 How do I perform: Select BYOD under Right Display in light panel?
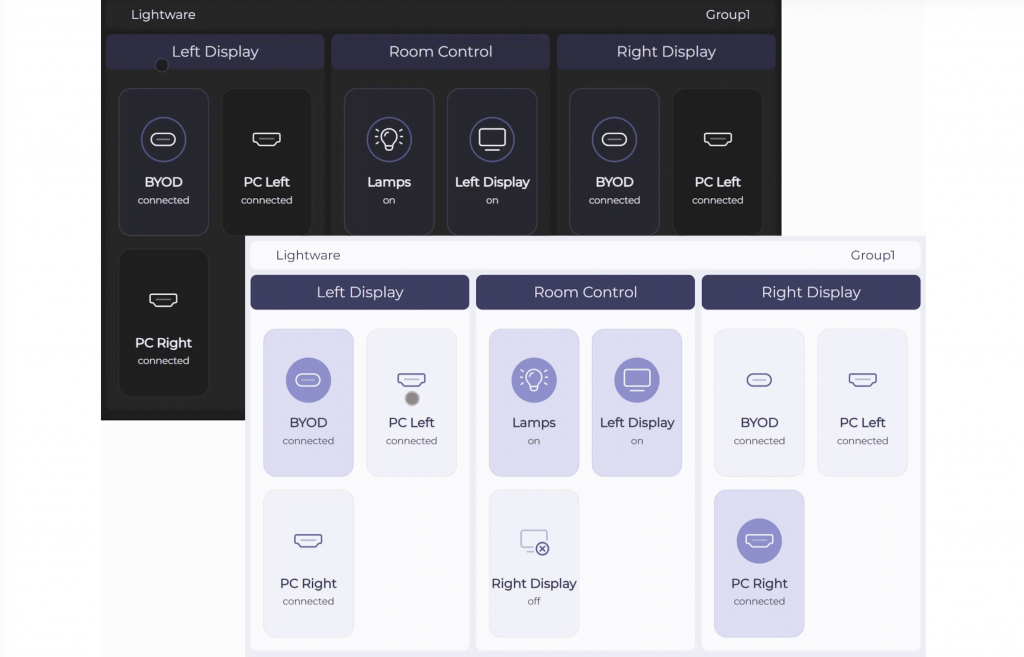759,402
